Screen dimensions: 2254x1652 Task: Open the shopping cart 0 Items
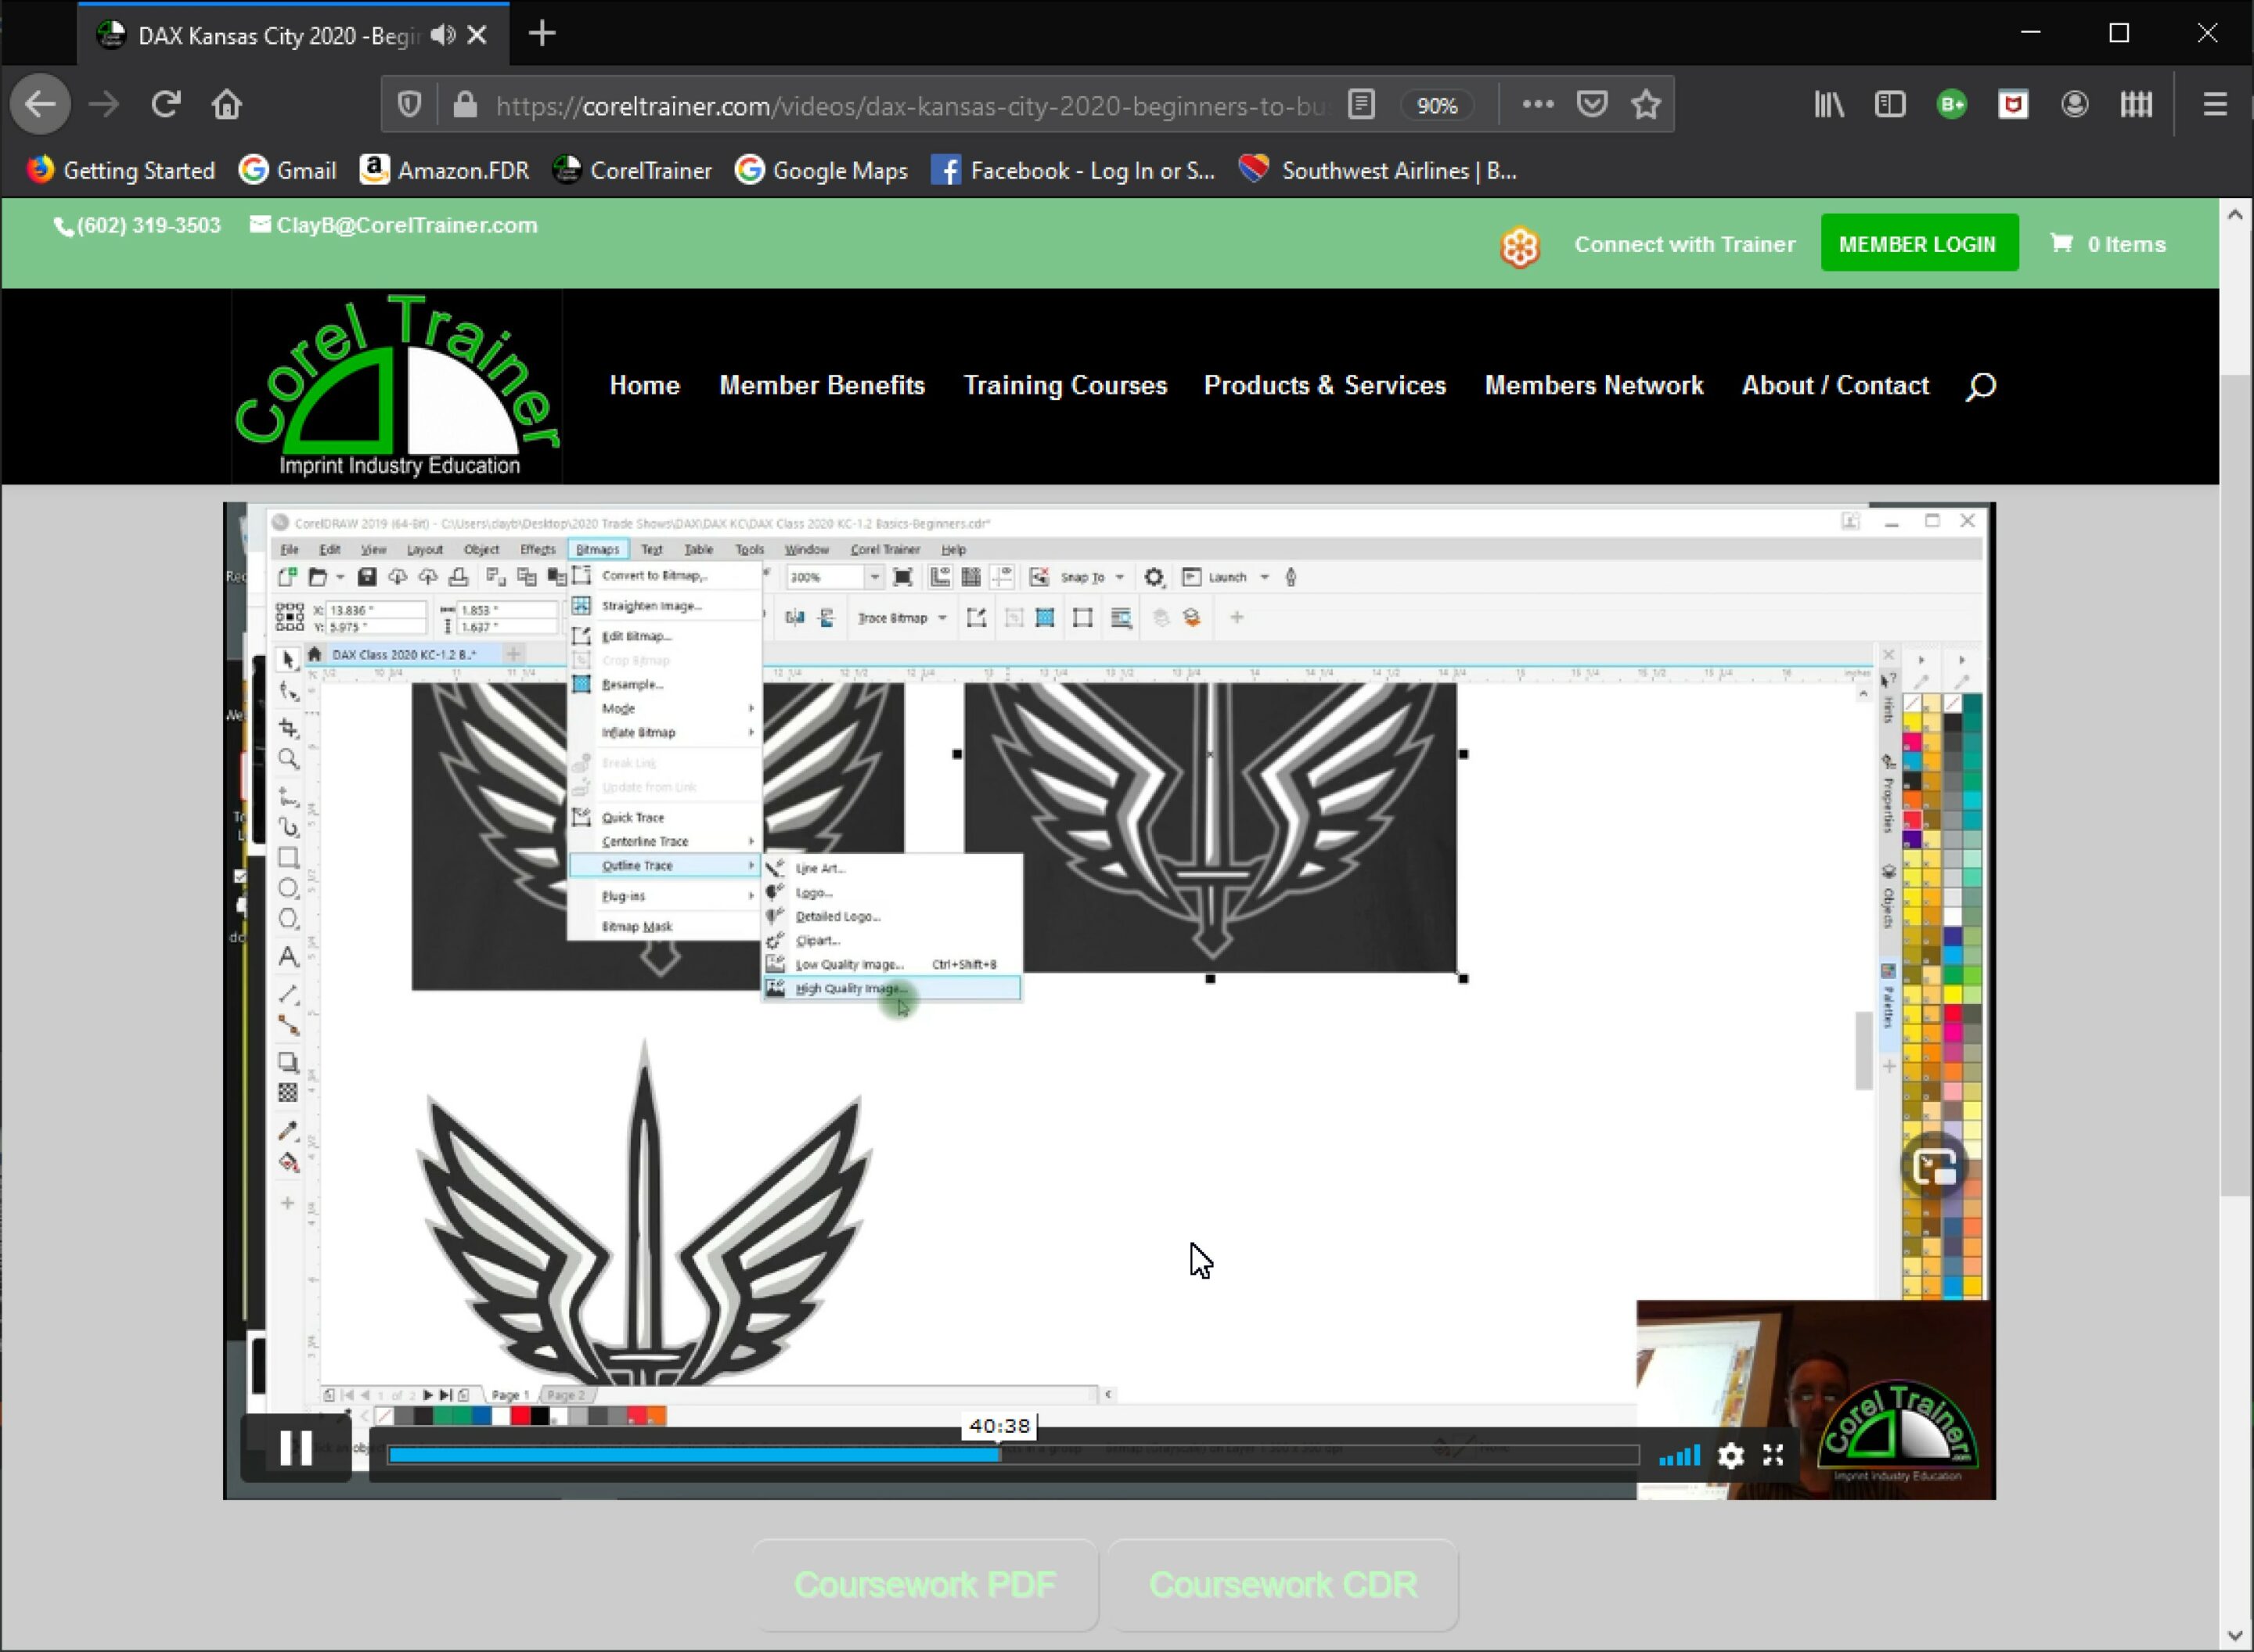click(2108, 244)
